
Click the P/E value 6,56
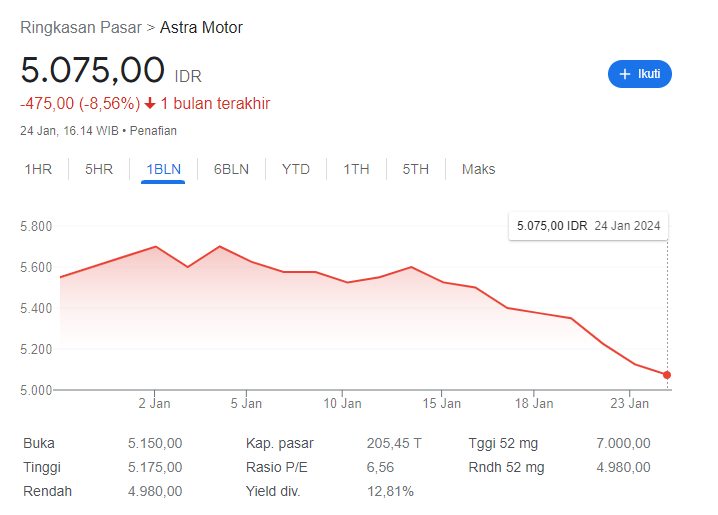pos(380,467)
